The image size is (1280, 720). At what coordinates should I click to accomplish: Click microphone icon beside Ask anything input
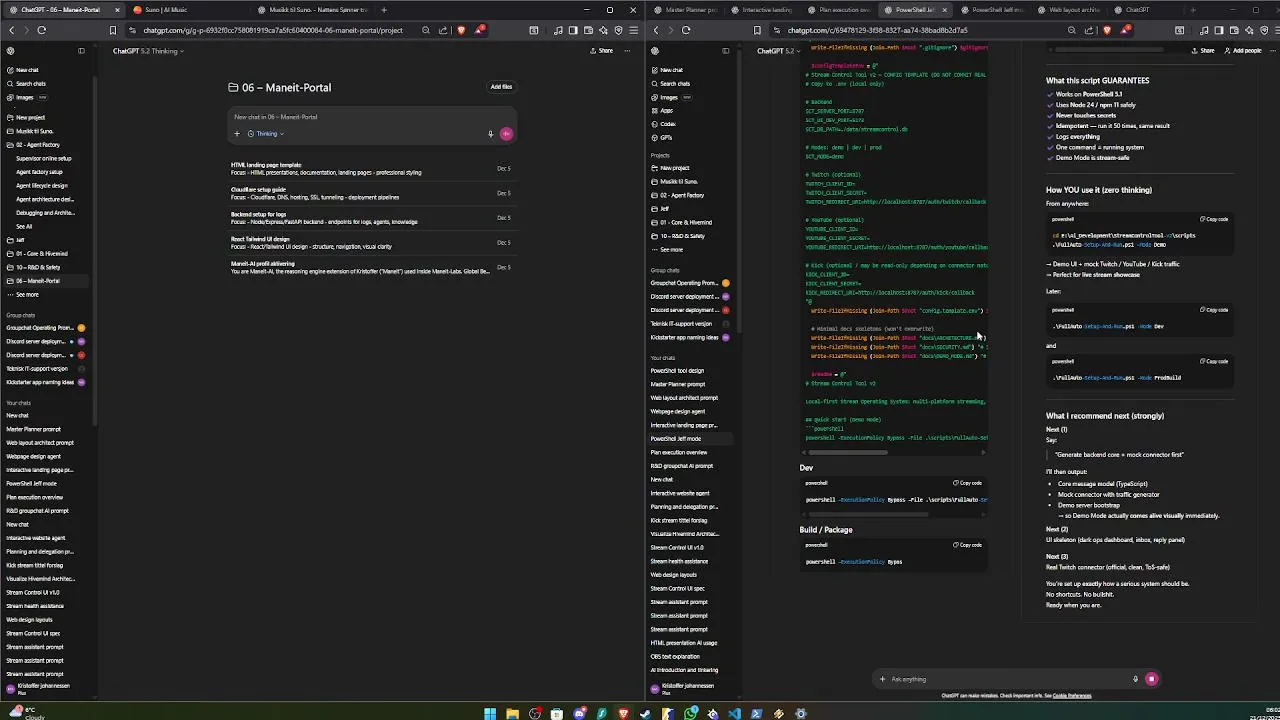[x=1135, y=679]
